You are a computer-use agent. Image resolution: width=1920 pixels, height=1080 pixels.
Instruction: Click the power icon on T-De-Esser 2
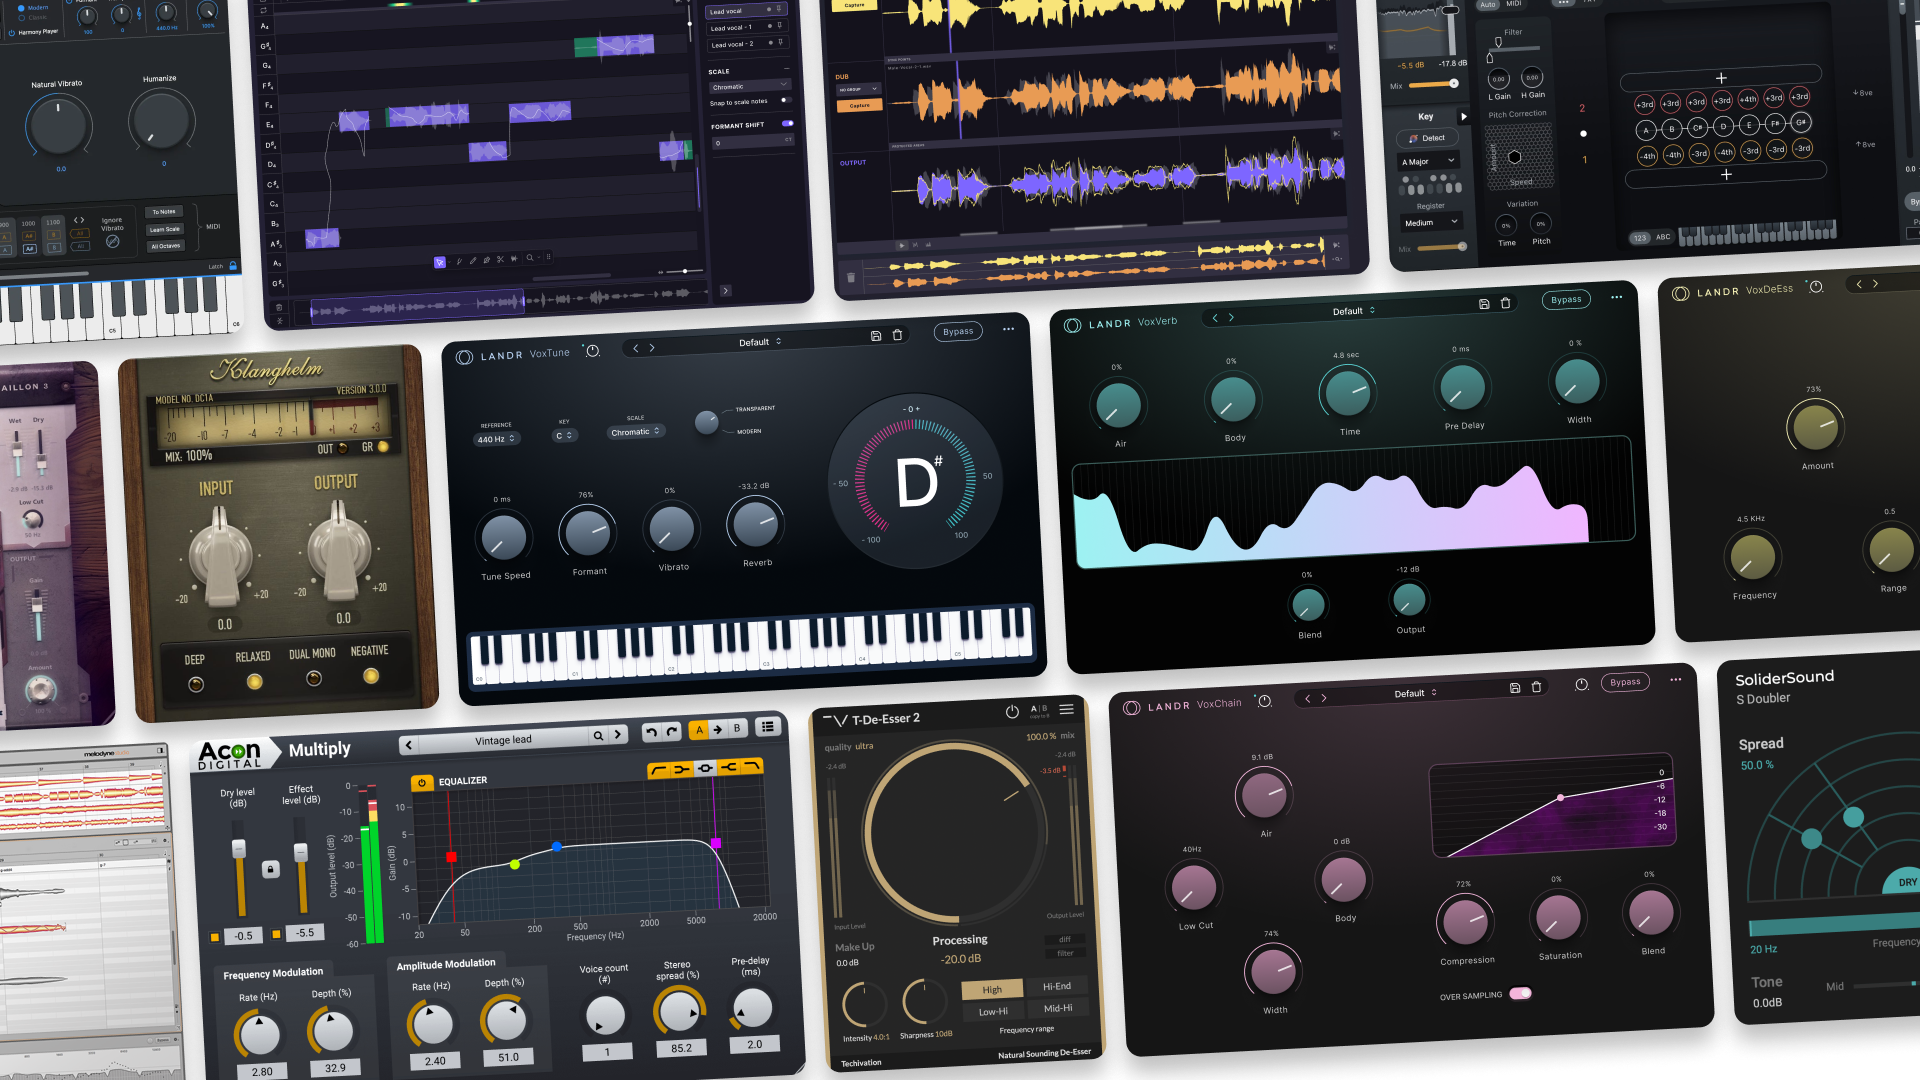[x=1011, y=711]
